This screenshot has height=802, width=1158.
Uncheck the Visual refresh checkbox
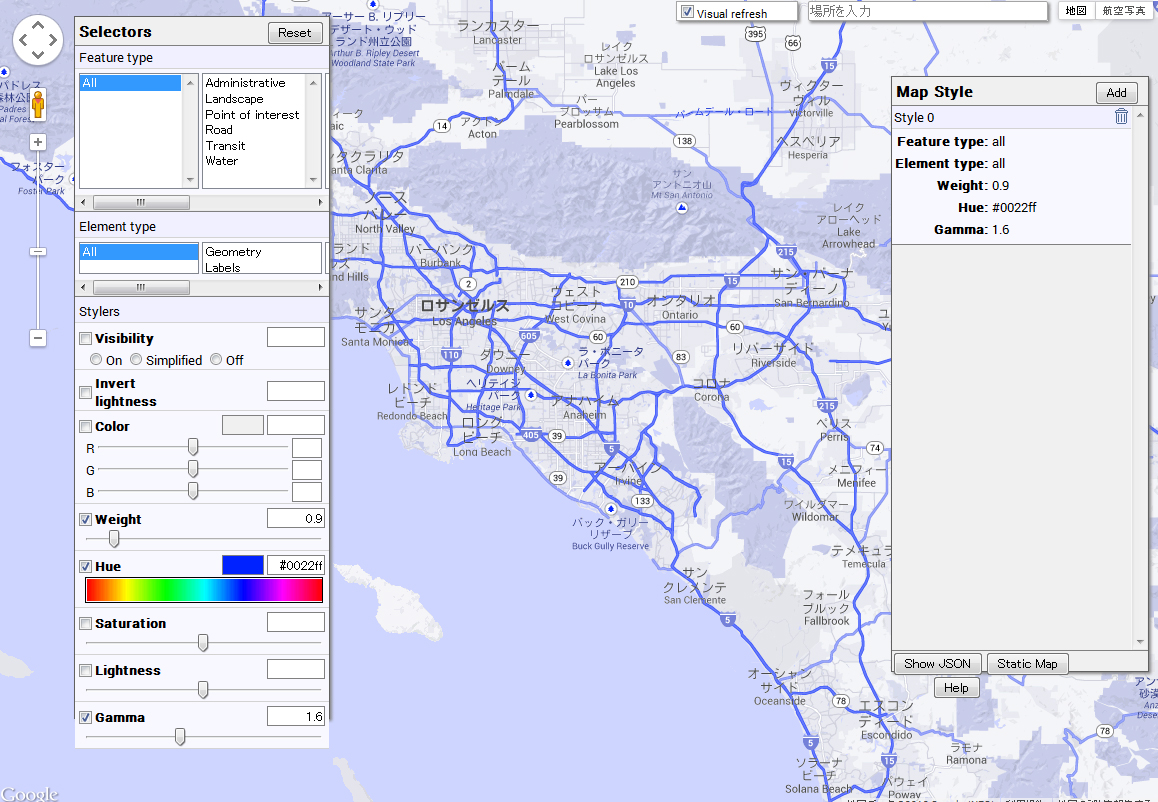(x=687, y=13)
